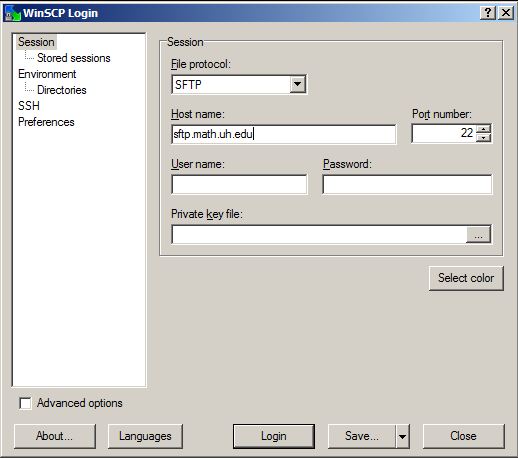518x458 pixels.
Task: Open Stored sessions in the tree
Action: [x=74, y=58]
